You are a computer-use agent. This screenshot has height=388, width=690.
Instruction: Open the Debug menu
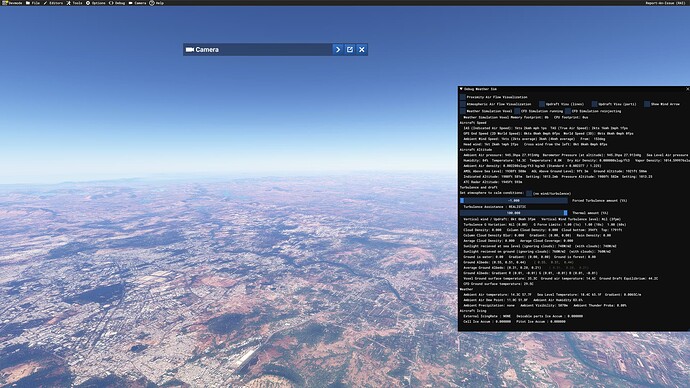[x=117, y=3]
